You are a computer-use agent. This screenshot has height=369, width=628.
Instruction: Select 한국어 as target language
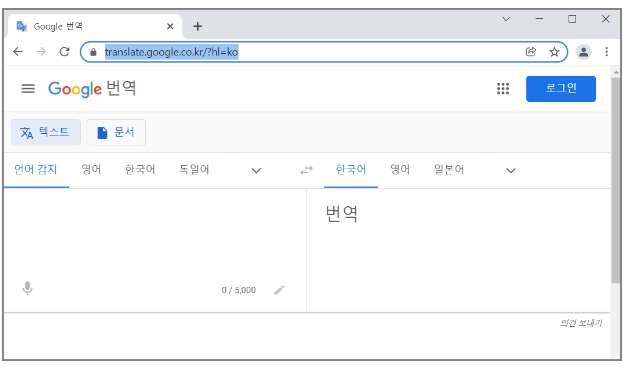[x=351, y=169]
